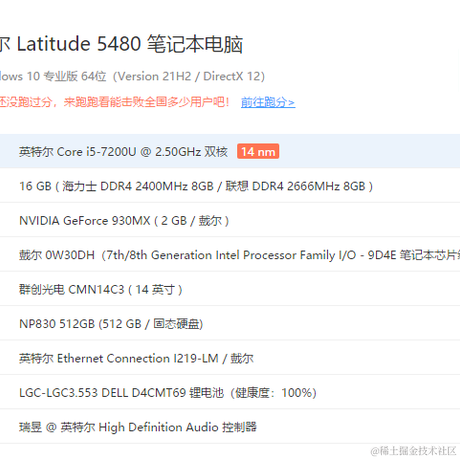Select the LGC-LGC3.553 battery row

(230, 392)
